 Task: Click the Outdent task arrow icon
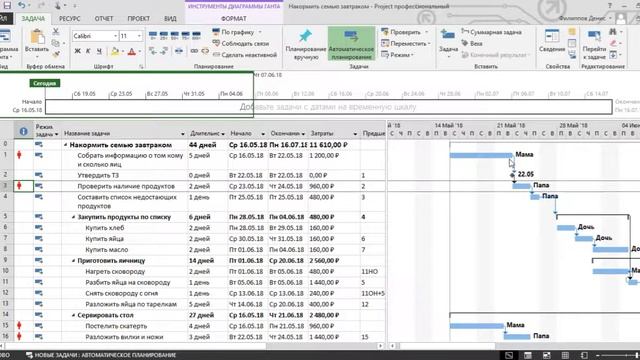click(x=153, y=51)
